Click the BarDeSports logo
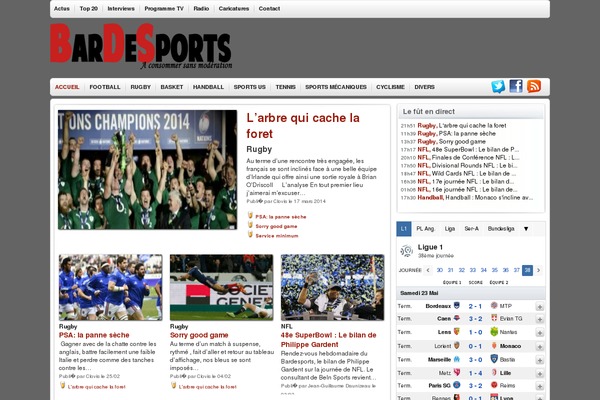 tap(141, 46)
